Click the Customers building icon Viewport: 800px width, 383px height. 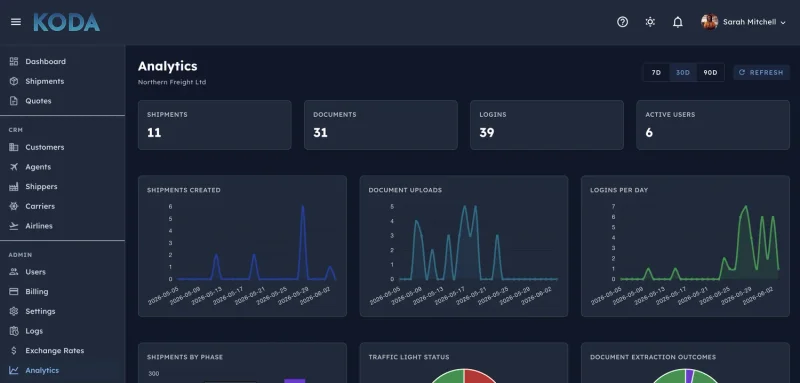coord(14,147)
